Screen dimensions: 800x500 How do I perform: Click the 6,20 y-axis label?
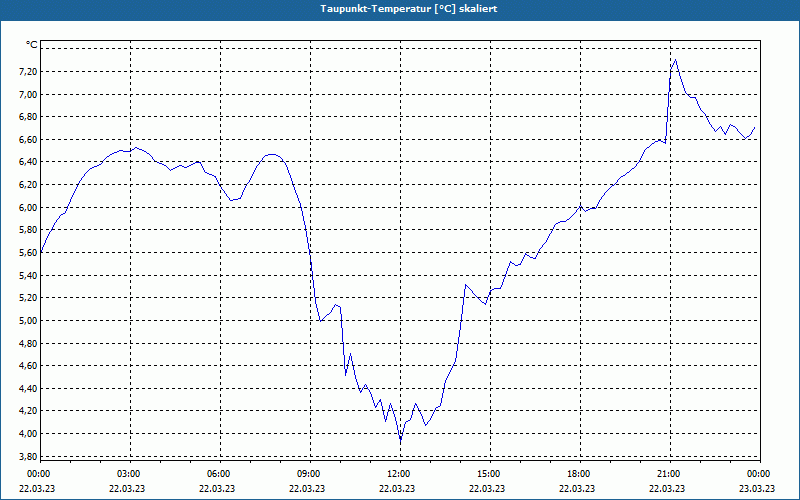tap(28, 185)
